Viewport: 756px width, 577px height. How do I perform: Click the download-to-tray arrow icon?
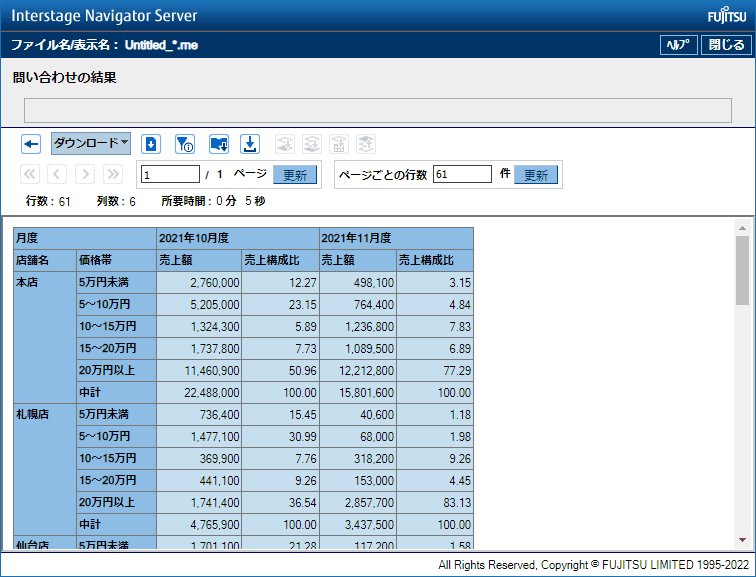click(250, 144)
